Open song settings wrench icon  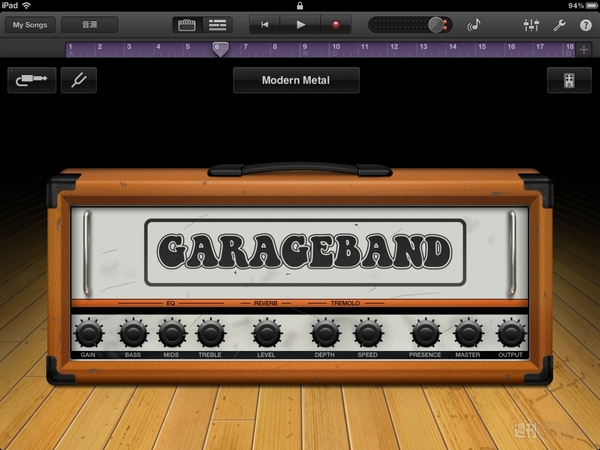click(559, 25)
